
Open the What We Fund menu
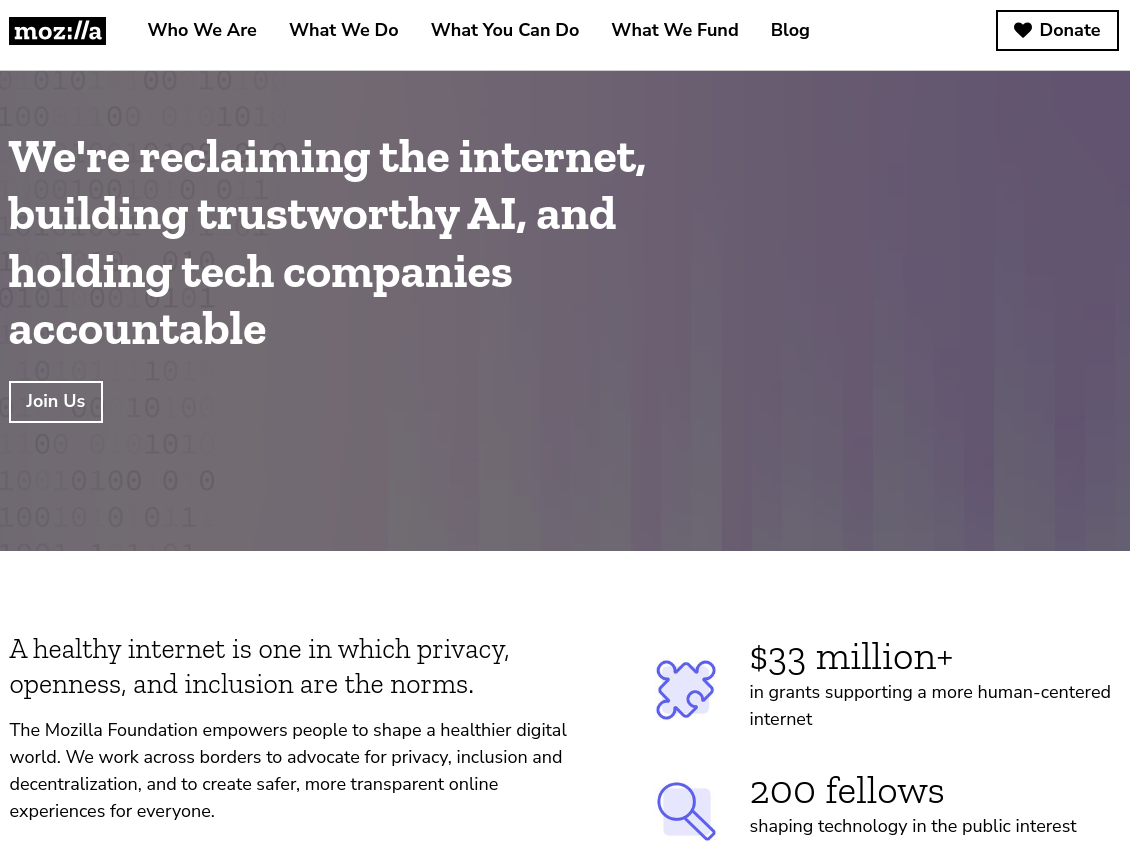(x=674, y=30)
